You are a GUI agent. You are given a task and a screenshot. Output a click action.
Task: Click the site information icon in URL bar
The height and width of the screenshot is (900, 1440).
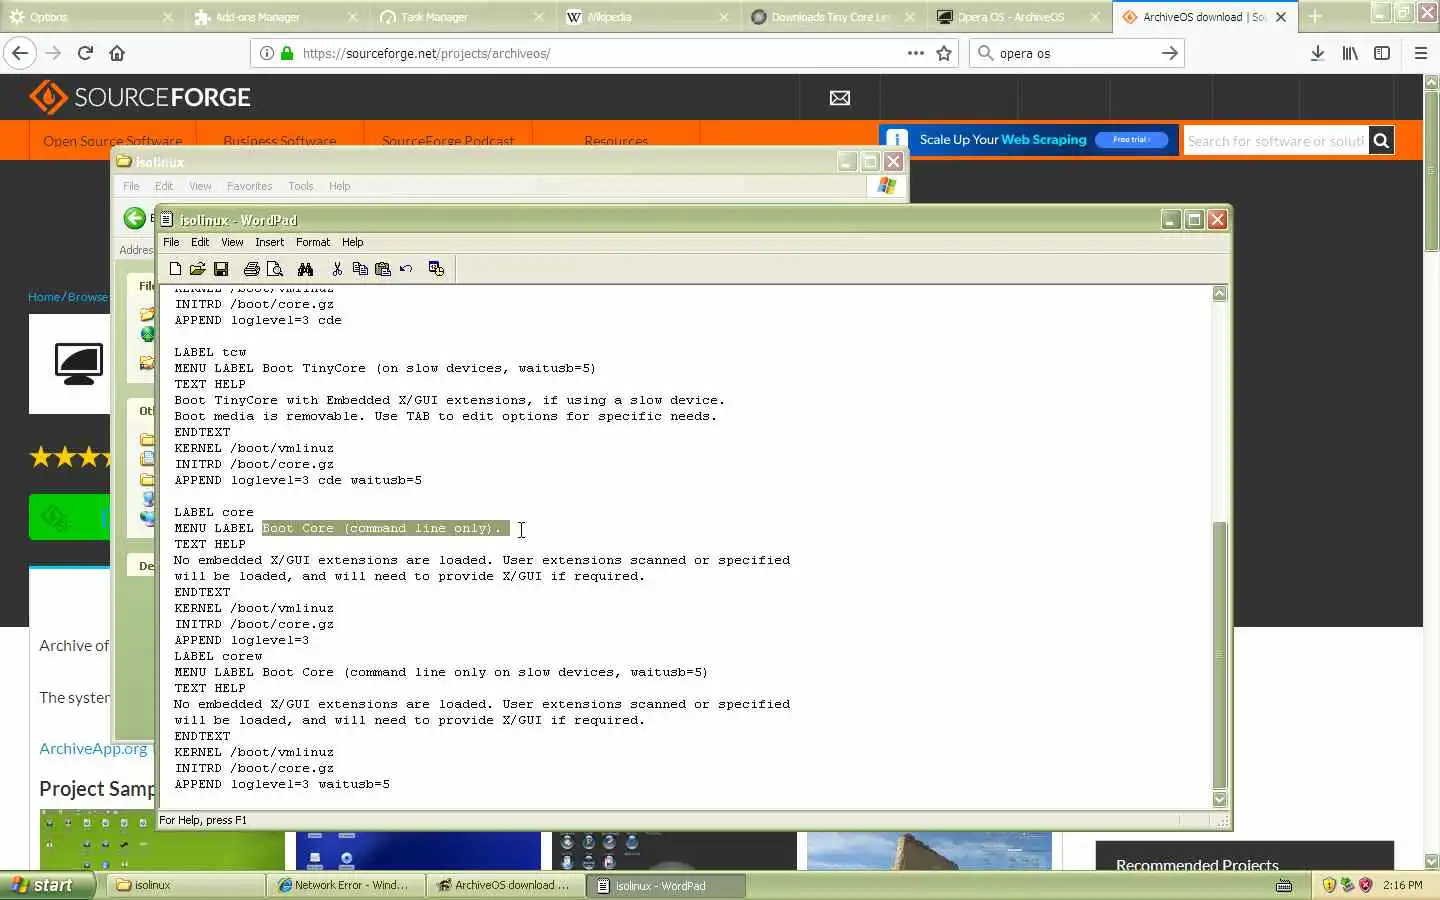[267, 53]
